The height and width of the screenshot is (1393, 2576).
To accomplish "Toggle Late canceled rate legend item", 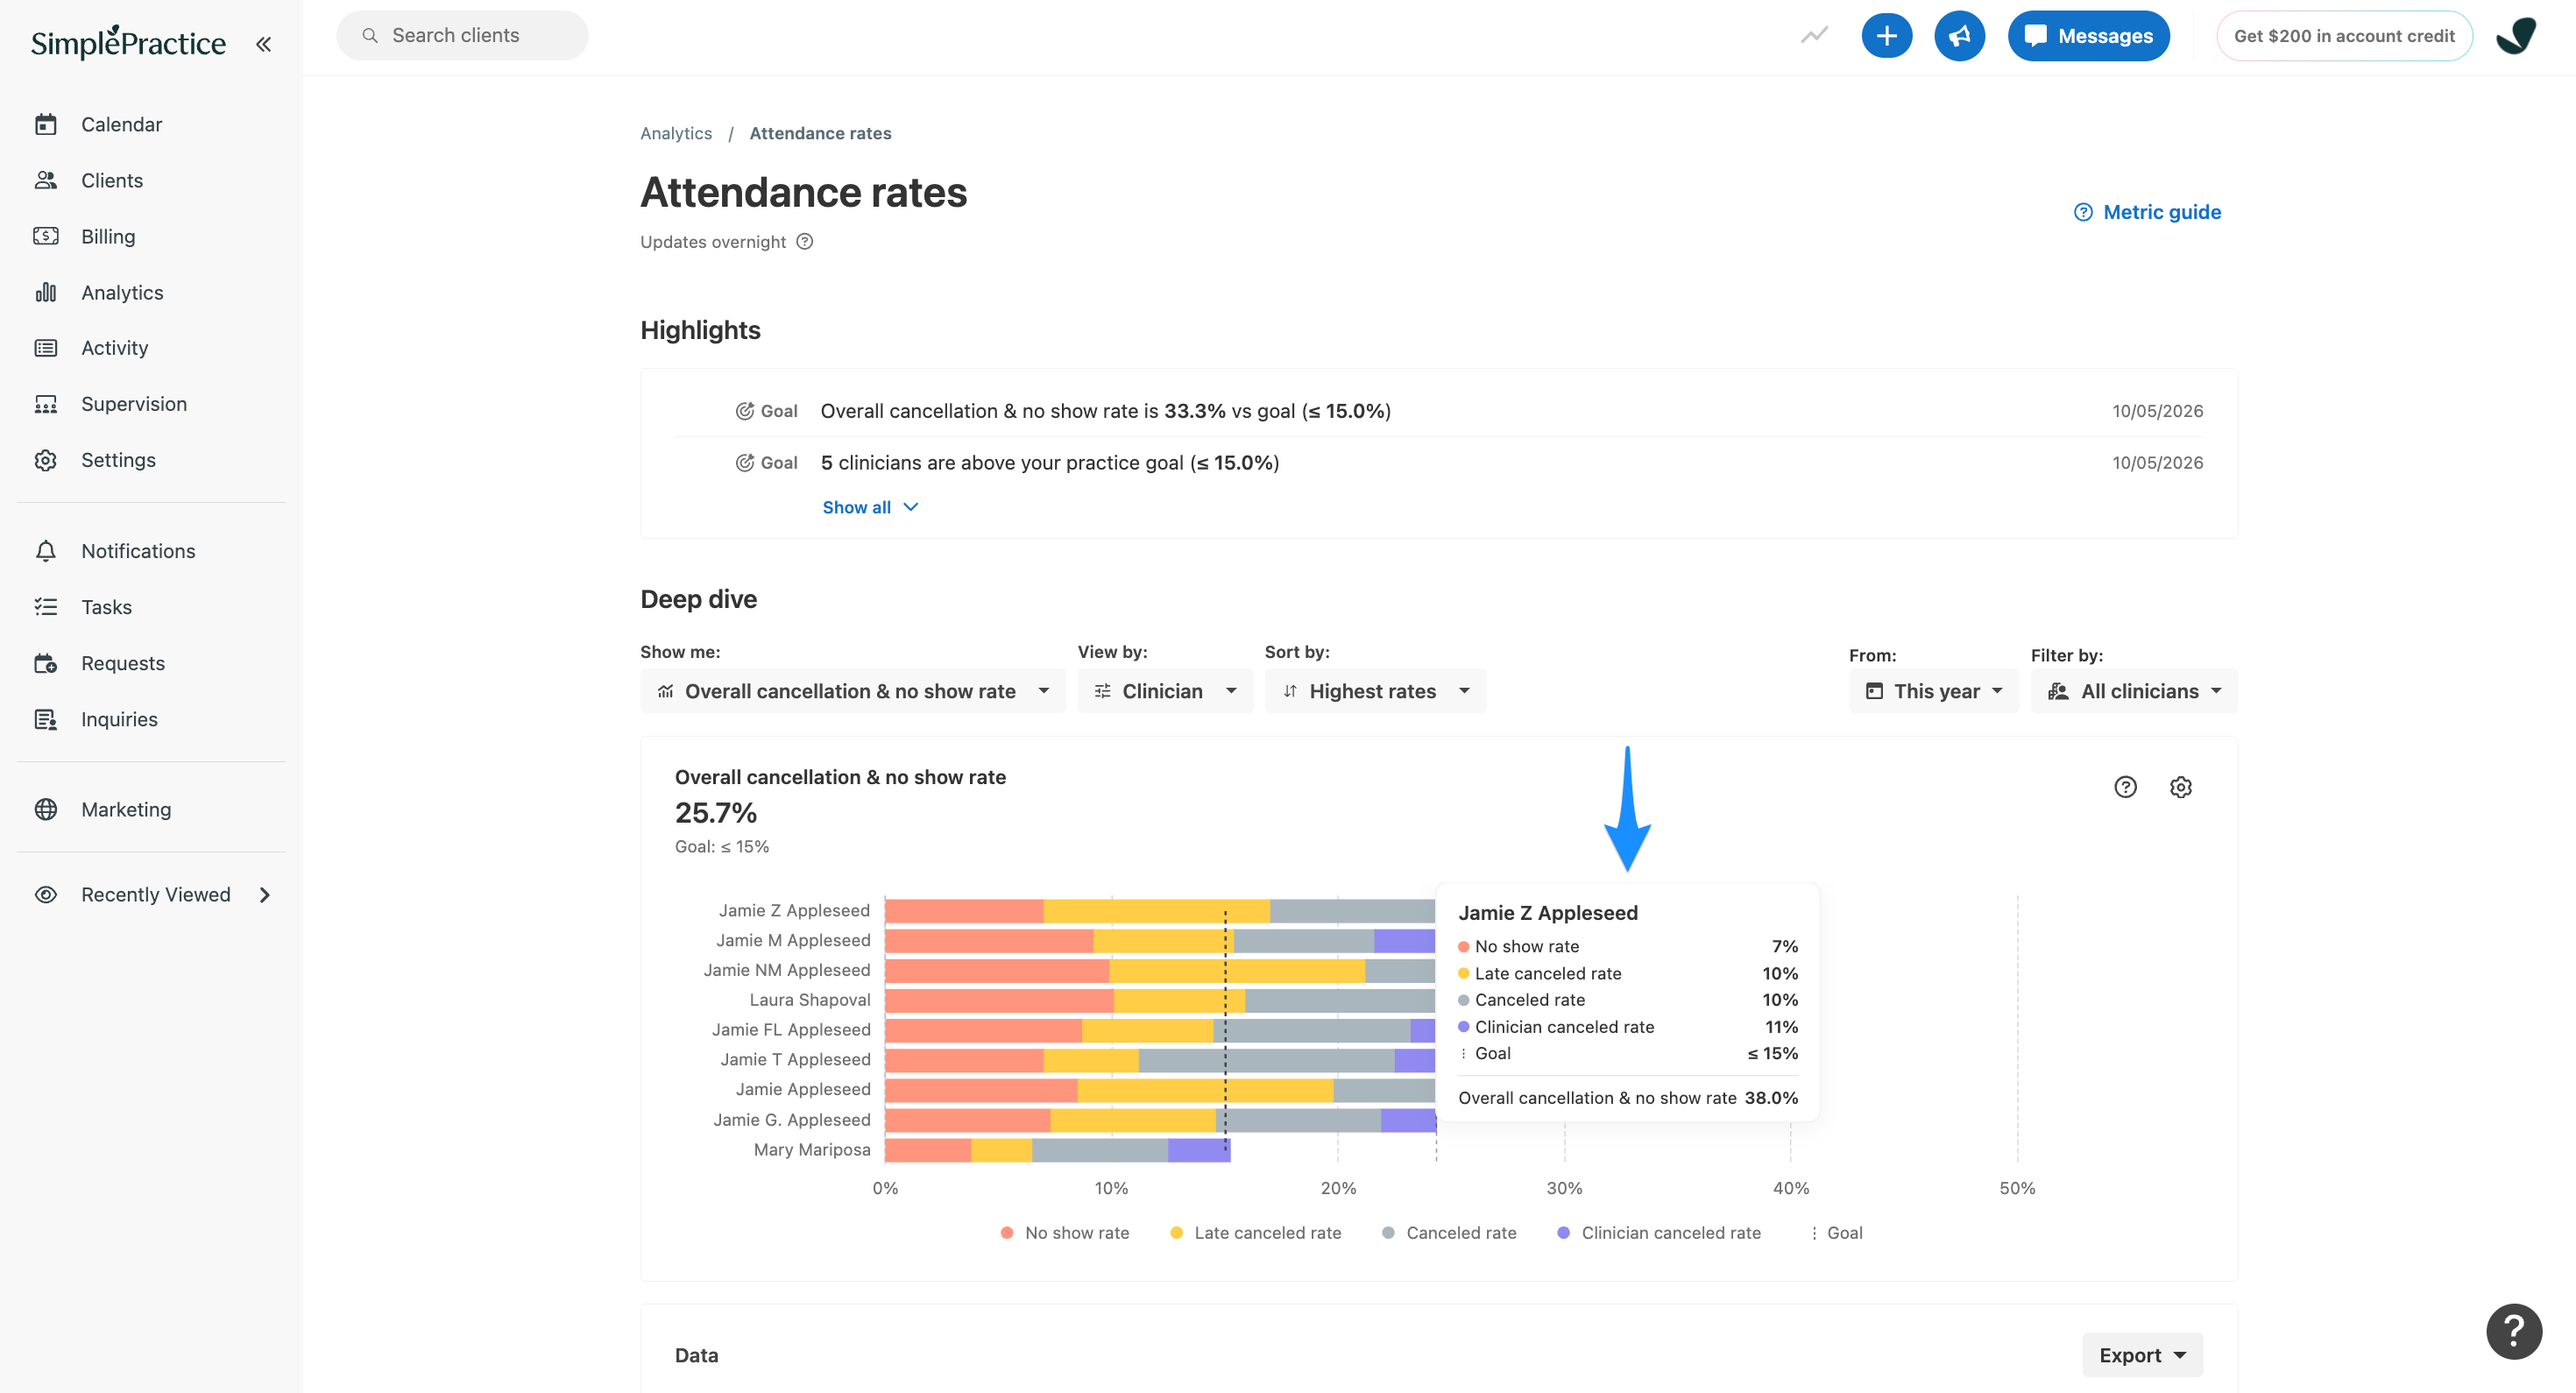I will [1255, 1233].
